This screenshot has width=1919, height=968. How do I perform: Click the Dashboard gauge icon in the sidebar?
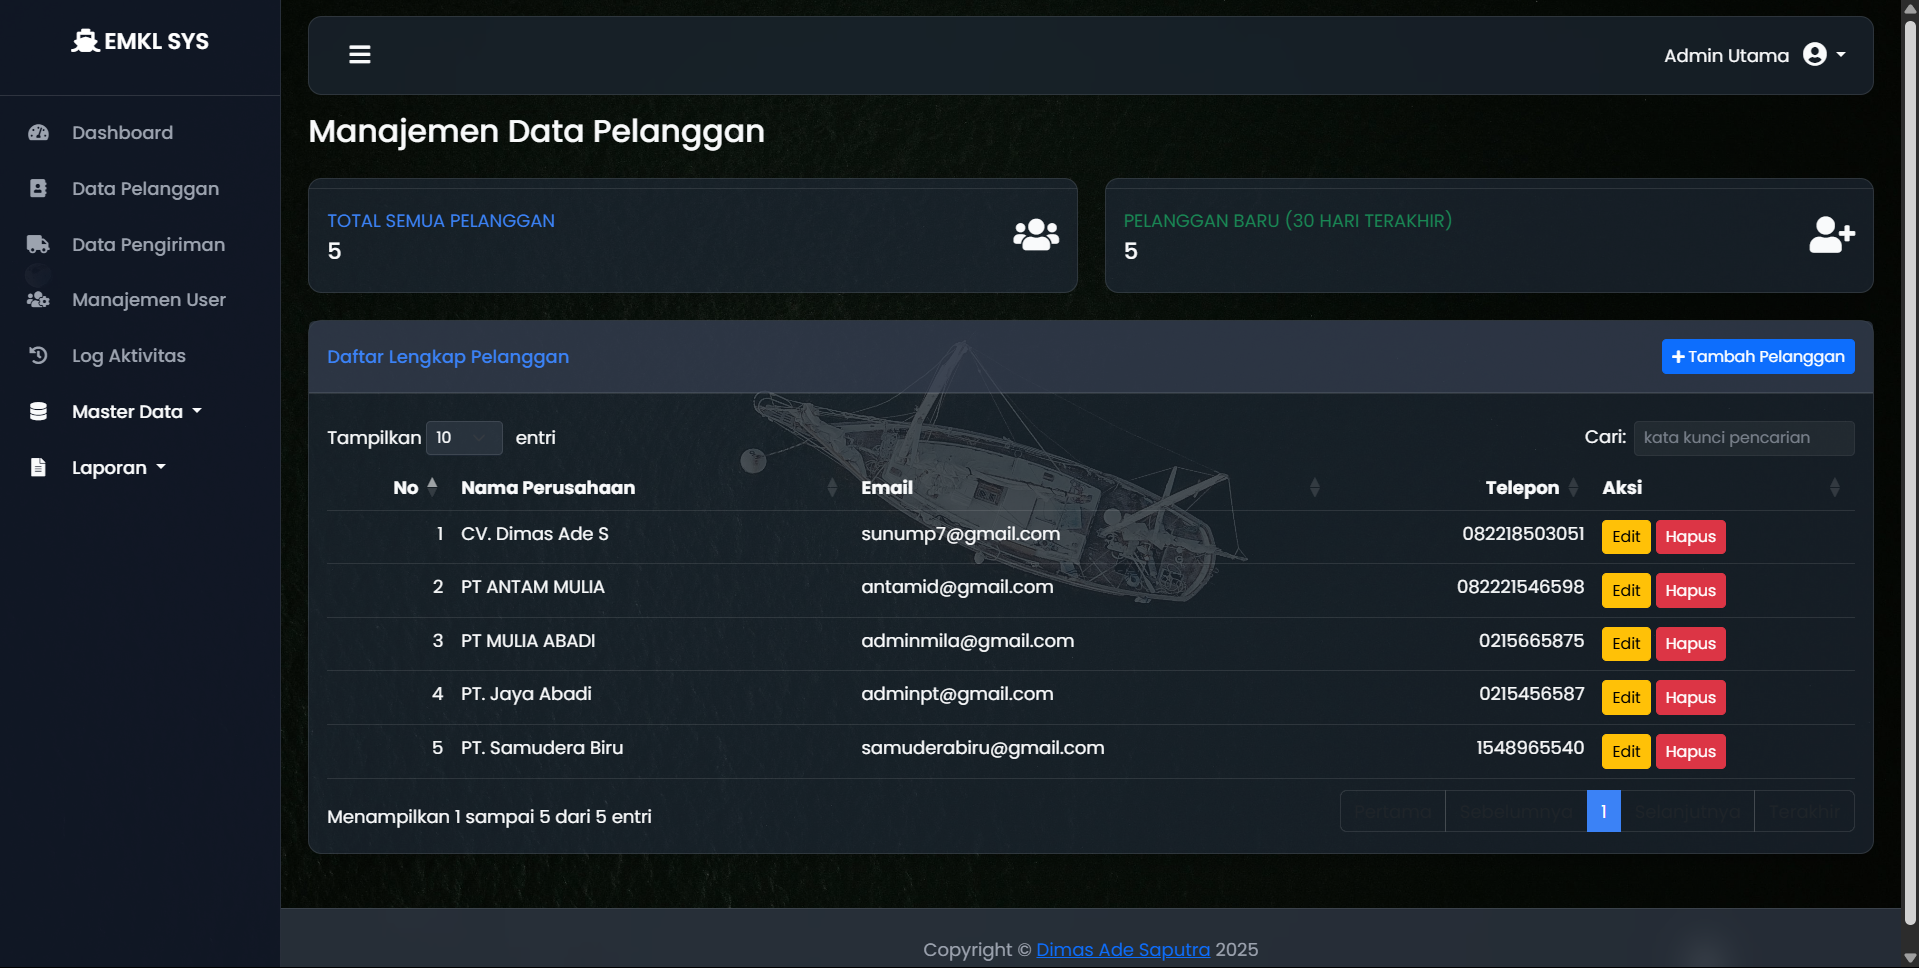point(39,133)
